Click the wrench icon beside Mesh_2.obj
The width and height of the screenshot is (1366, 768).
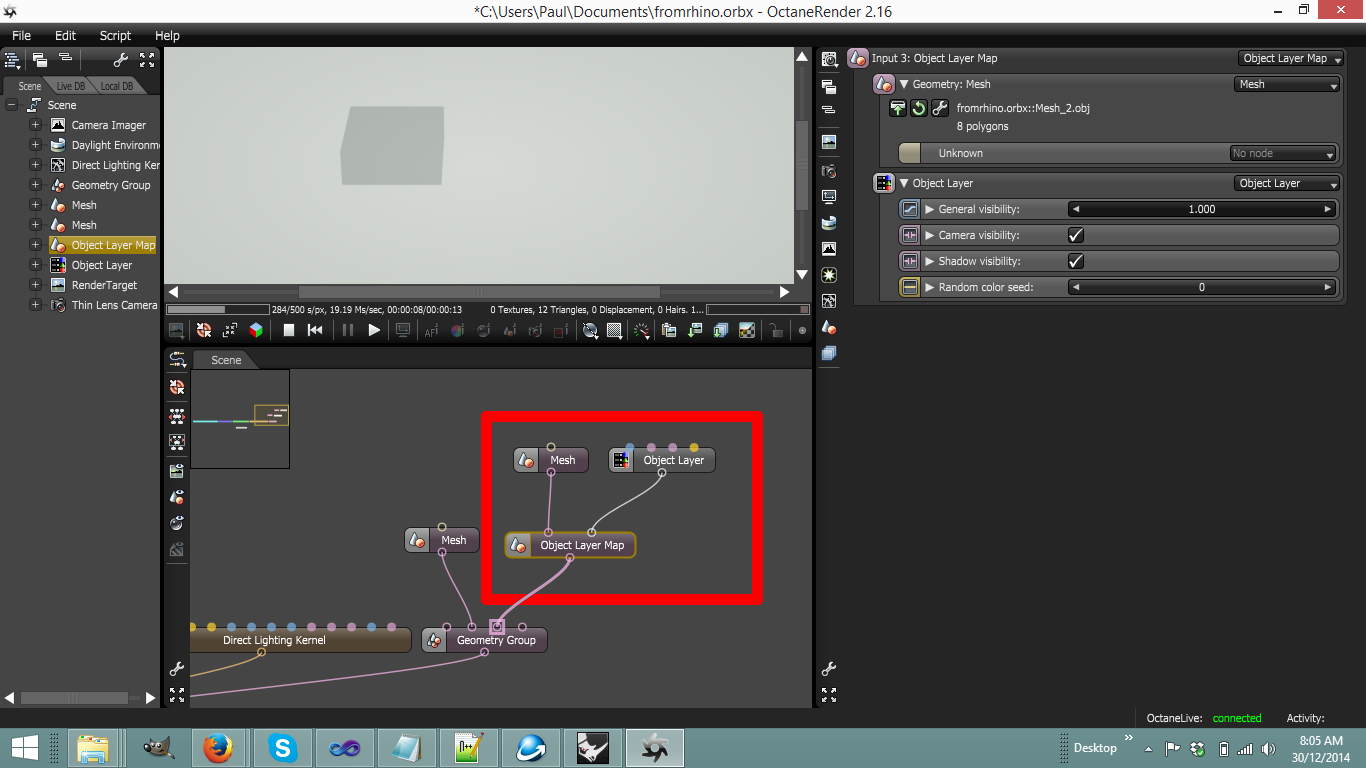click(x=940, y=108)
